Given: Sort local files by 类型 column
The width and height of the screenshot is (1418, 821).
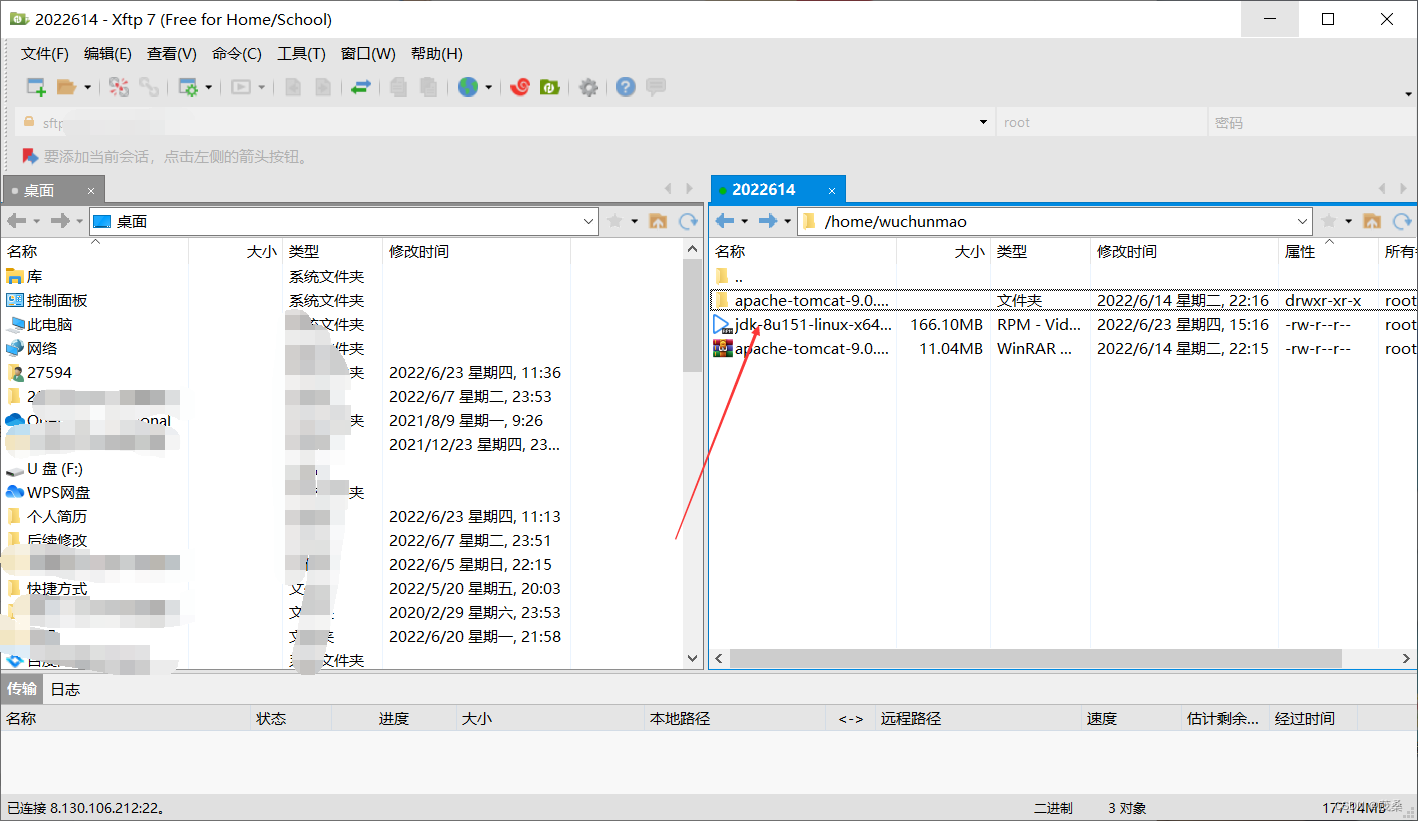Looking at the screenshot, I should click(x=333, y=251).
